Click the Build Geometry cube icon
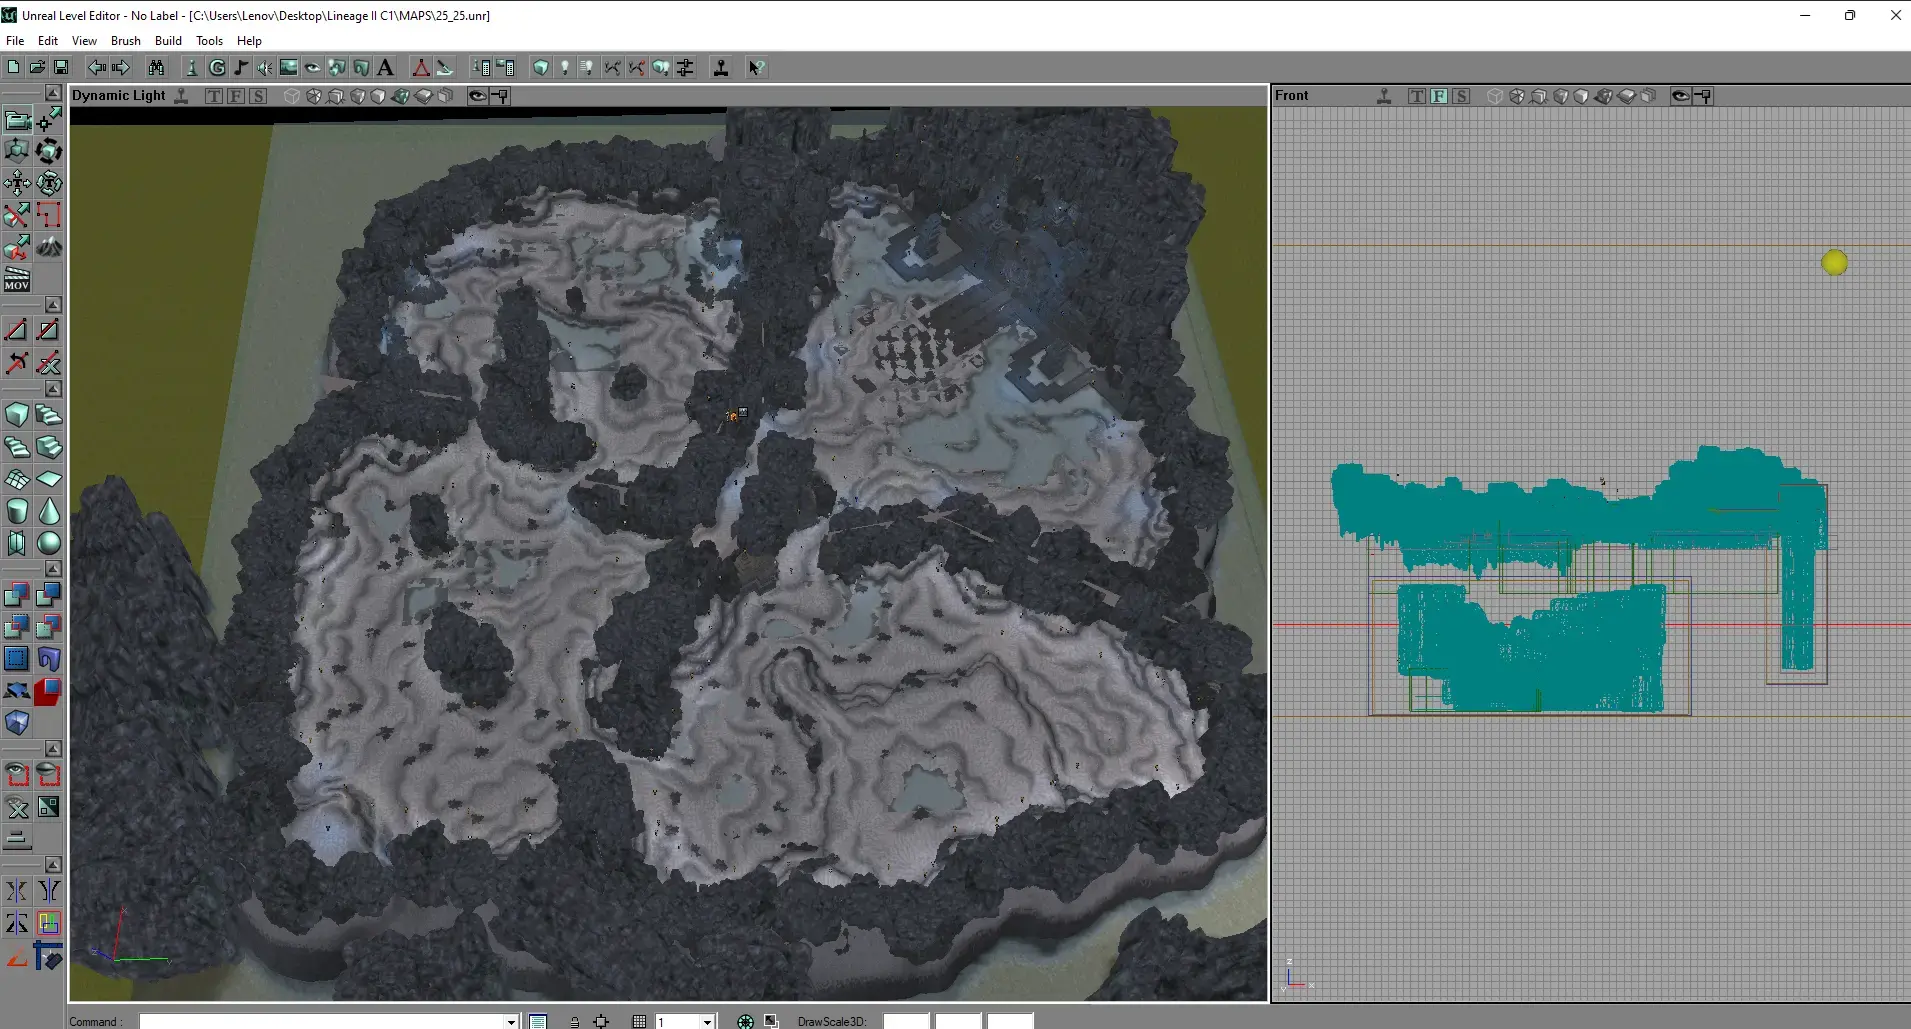Screen dimensions: 1911x1029 541,68
